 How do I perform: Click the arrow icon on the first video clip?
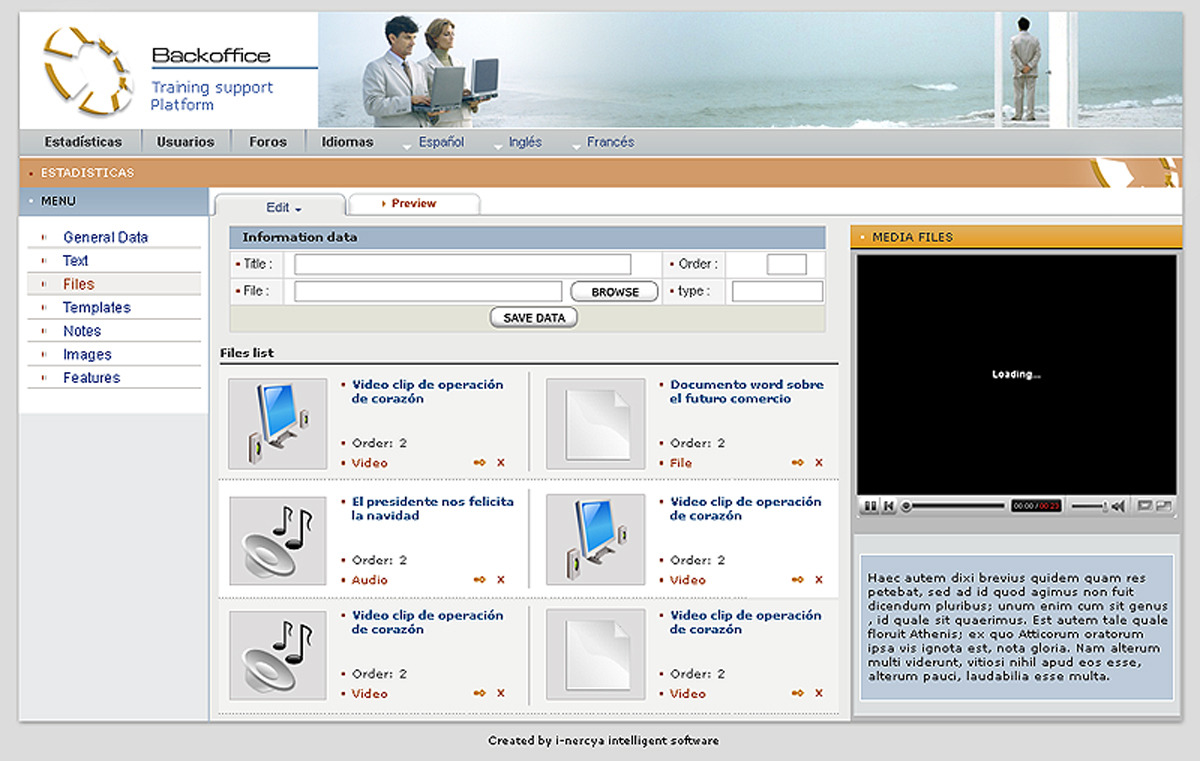click(480, 463)
